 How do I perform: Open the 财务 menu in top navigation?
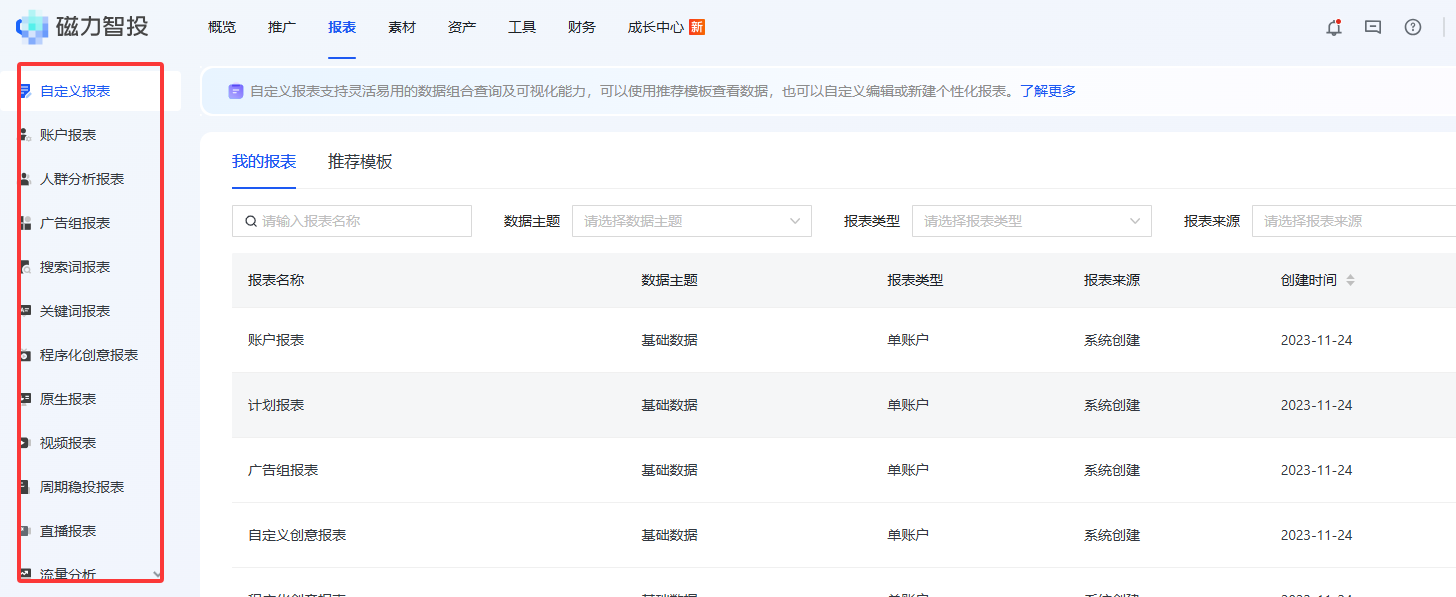coord(581,27)
